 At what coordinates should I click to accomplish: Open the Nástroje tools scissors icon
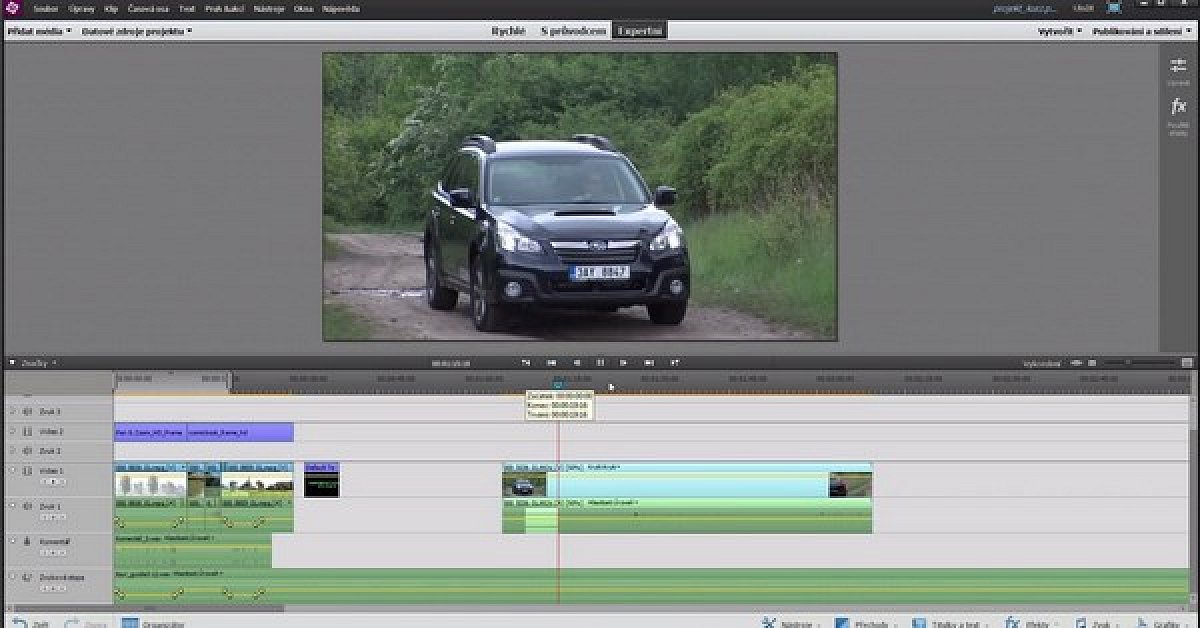coord(769,623)
